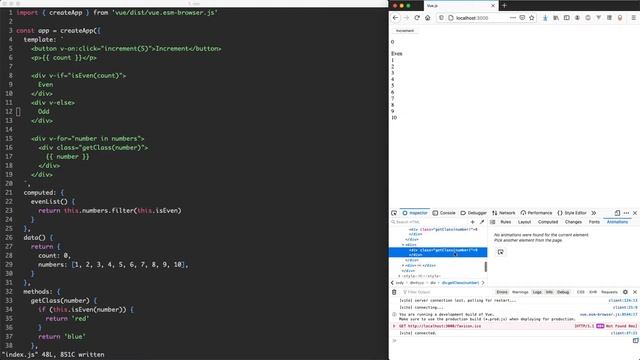Image resolution: width=640 pixels, height=360 pixels.
Task: Toggle the Warnings console filter
Action: [520, 292]
